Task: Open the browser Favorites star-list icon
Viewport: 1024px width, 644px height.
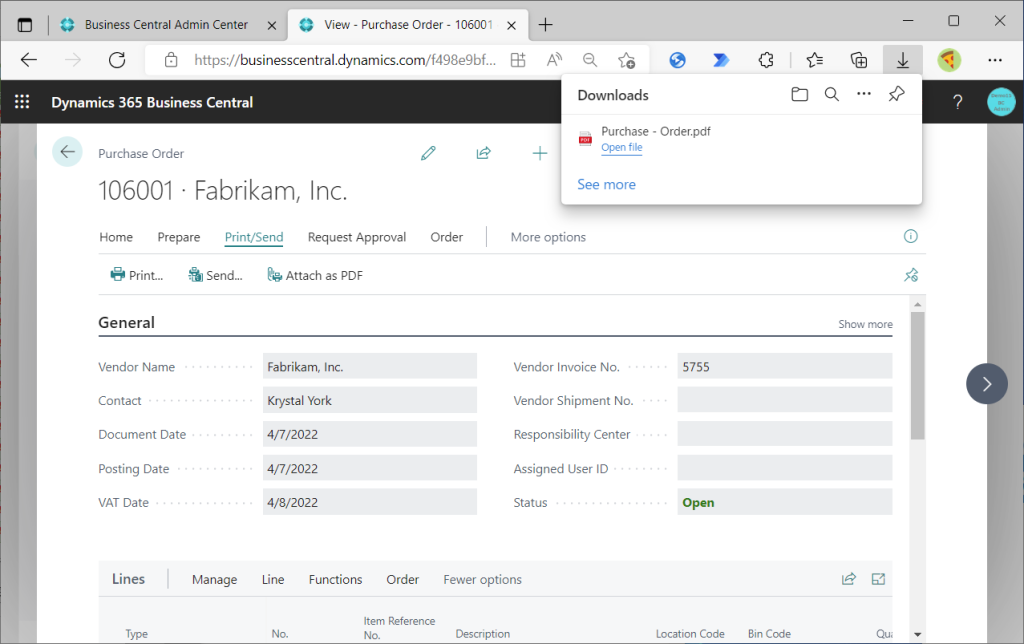Action: coord(814,60)
